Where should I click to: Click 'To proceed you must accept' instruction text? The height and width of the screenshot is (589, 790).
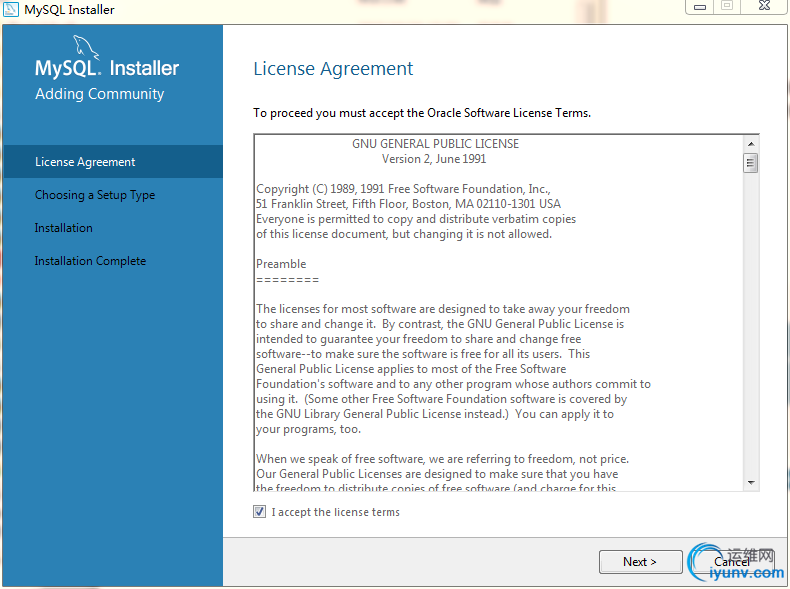(422, 113)
